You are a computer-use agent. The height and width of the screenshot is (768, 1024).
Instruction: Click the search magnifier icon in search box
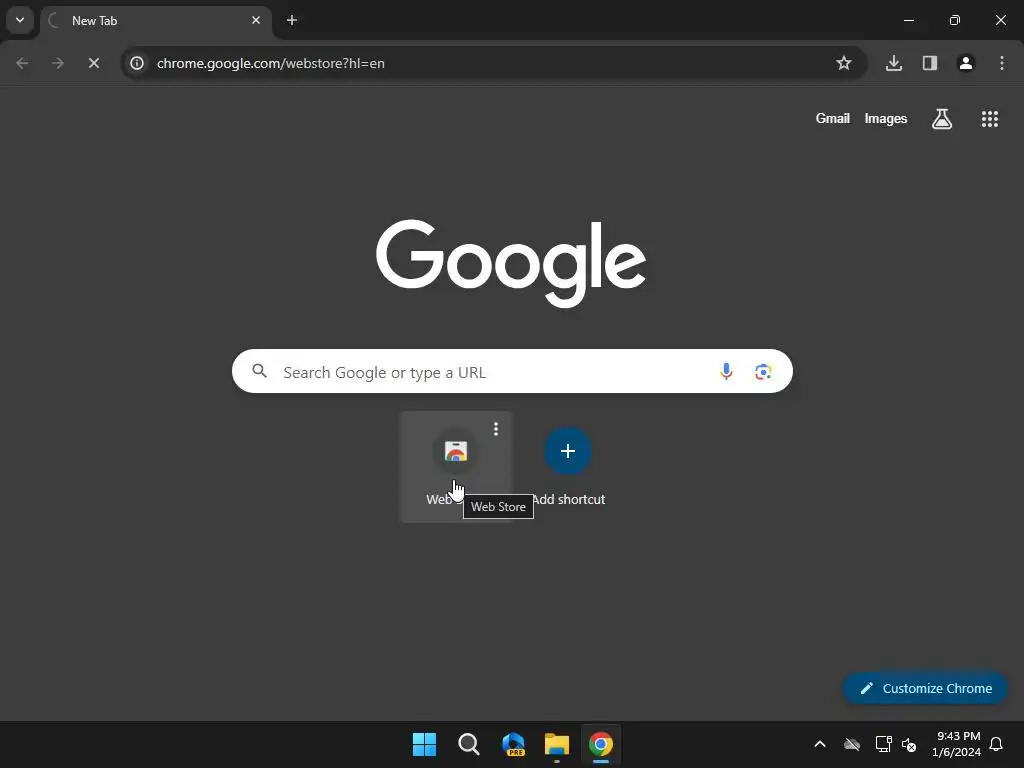pyautogui.click(x=259, y=372)
